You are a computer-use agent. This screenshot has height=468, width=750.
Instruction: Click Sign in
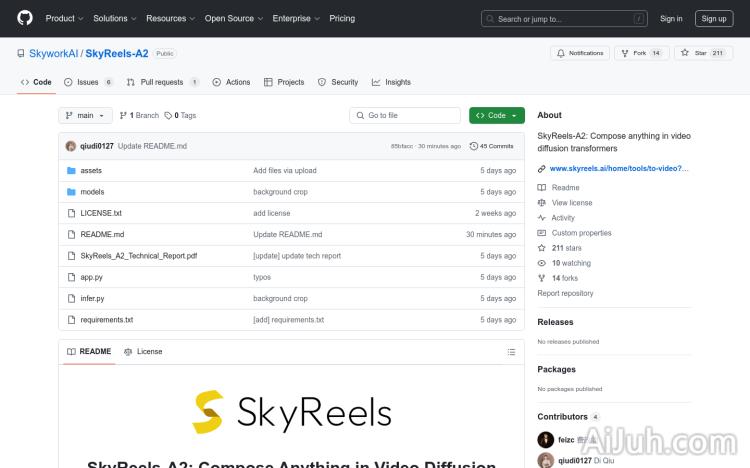[671, 19]
